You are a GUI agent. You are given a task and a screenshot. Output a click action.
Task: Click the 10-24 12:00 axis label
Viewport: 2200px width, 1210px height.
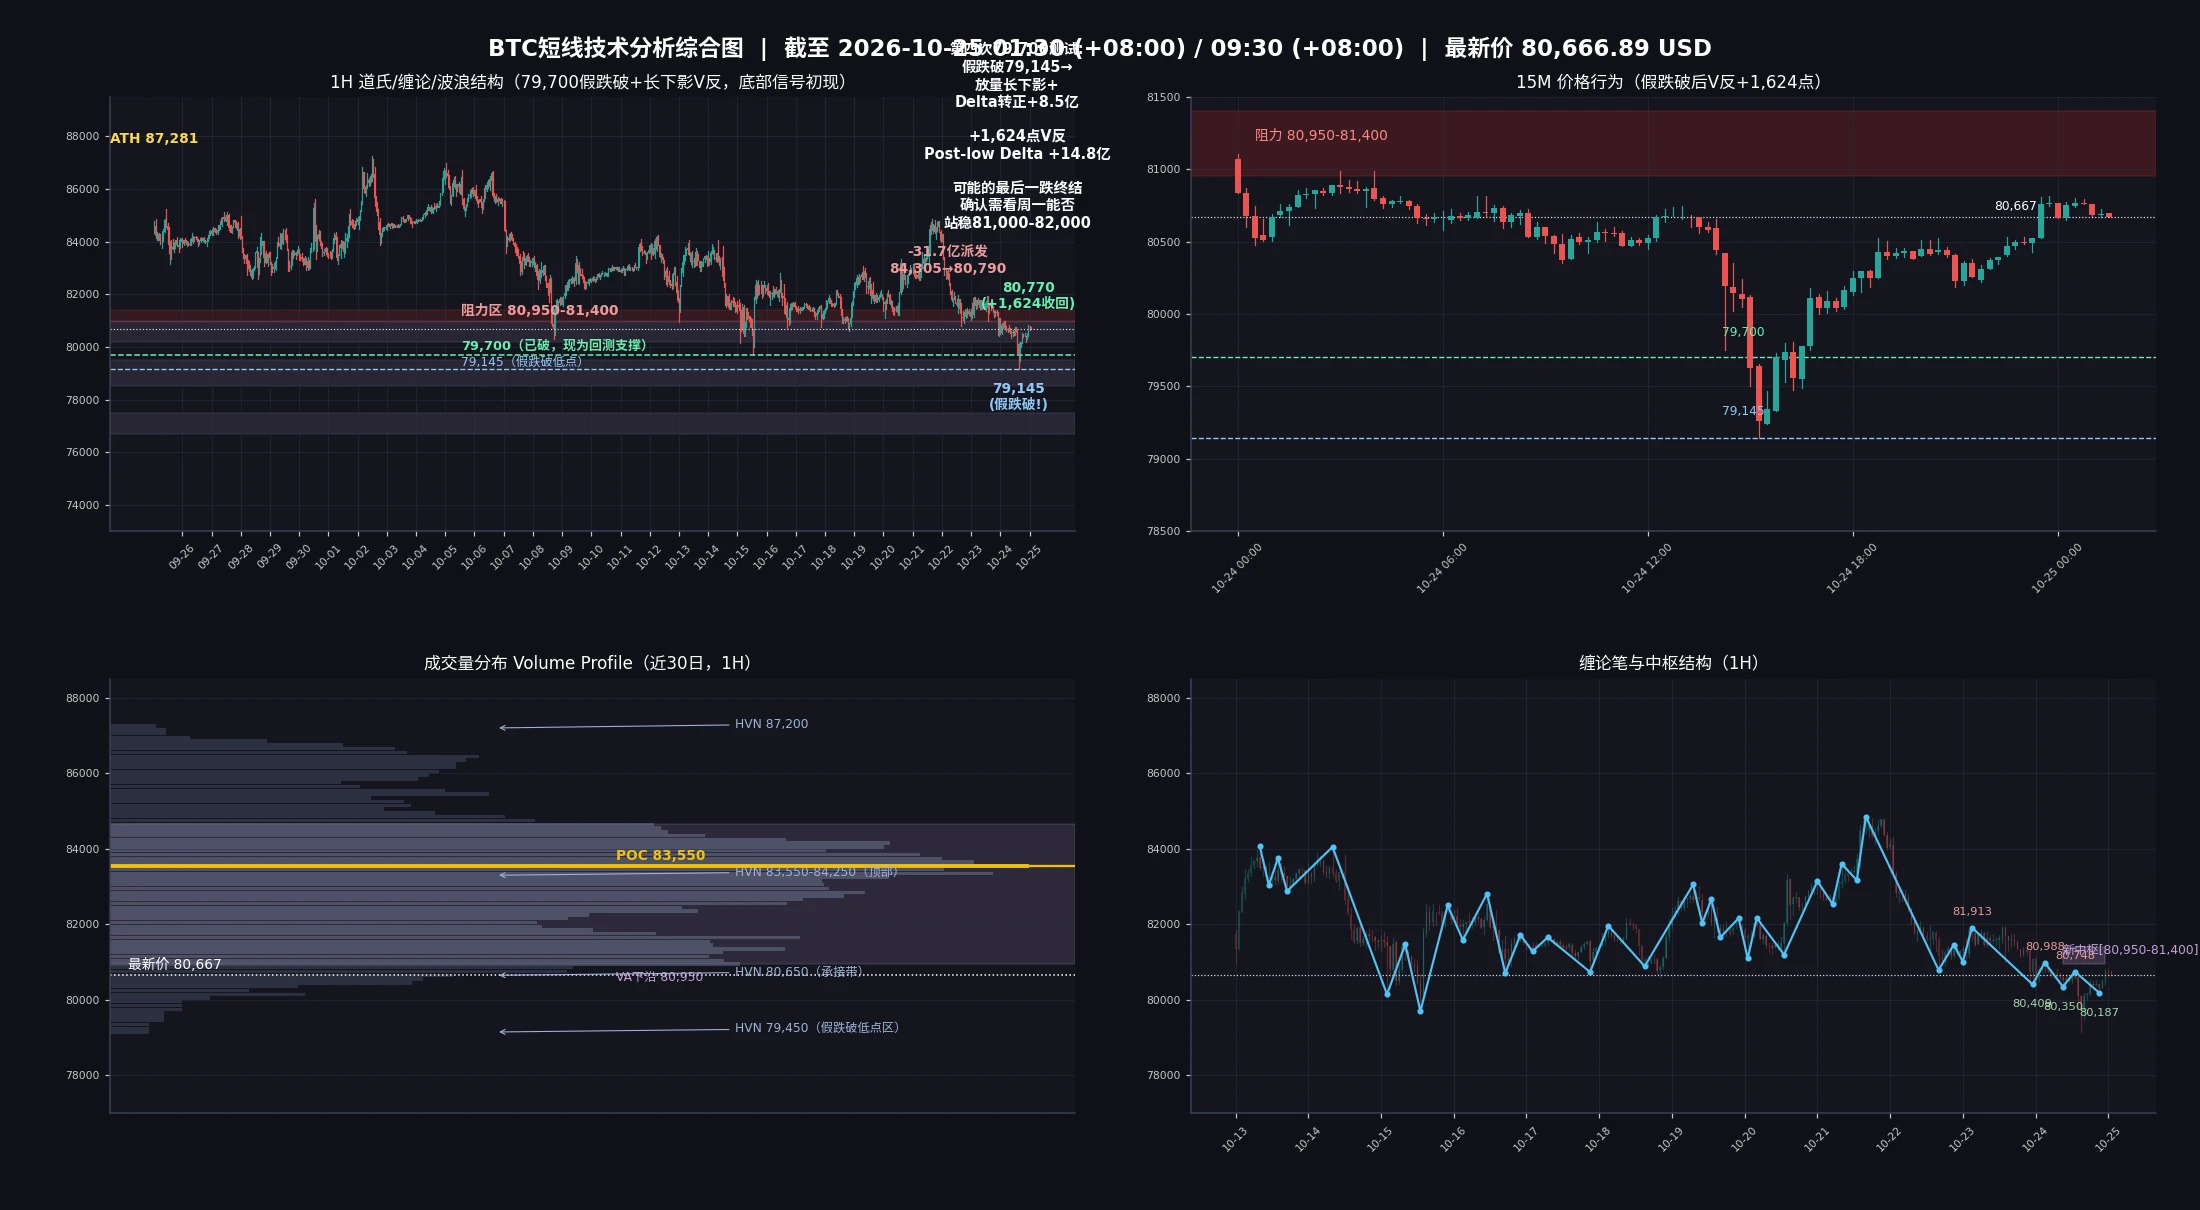point(1646,569)
